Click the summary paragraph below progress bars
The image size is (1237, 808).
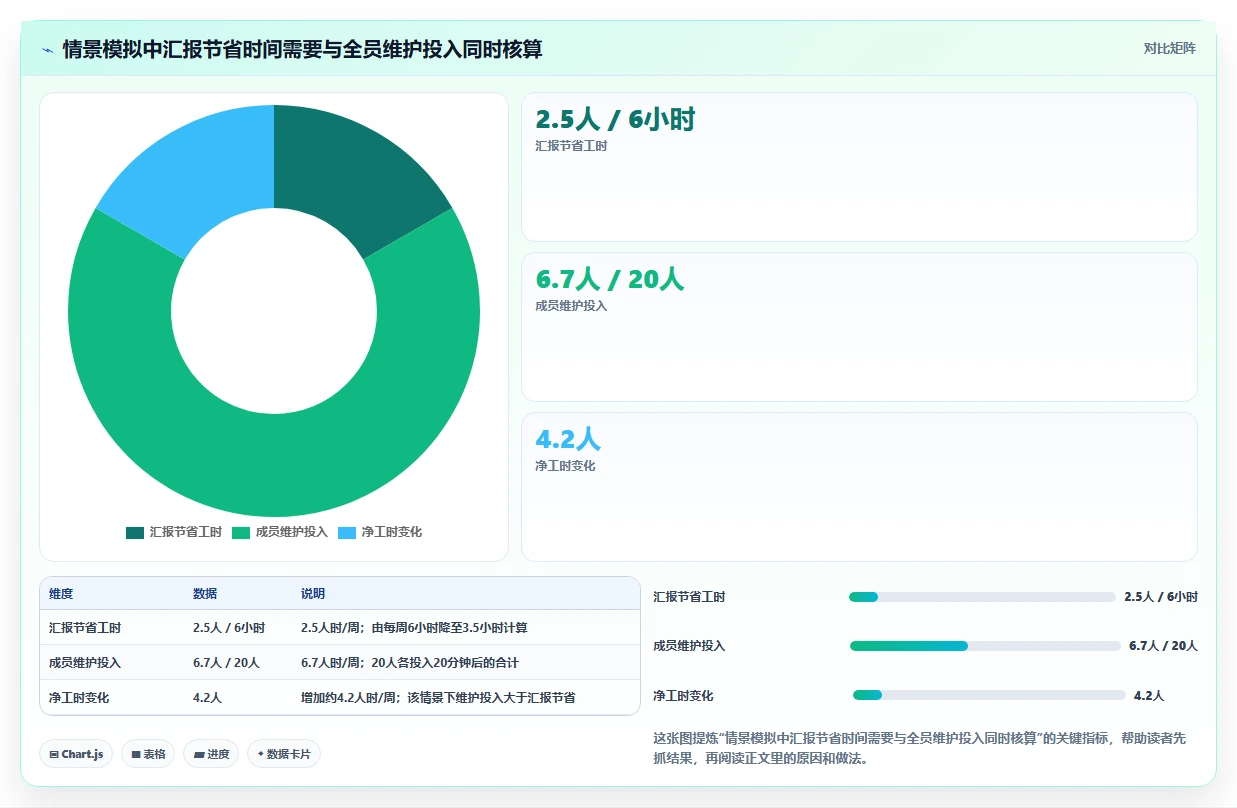click(x=919, y=748)
